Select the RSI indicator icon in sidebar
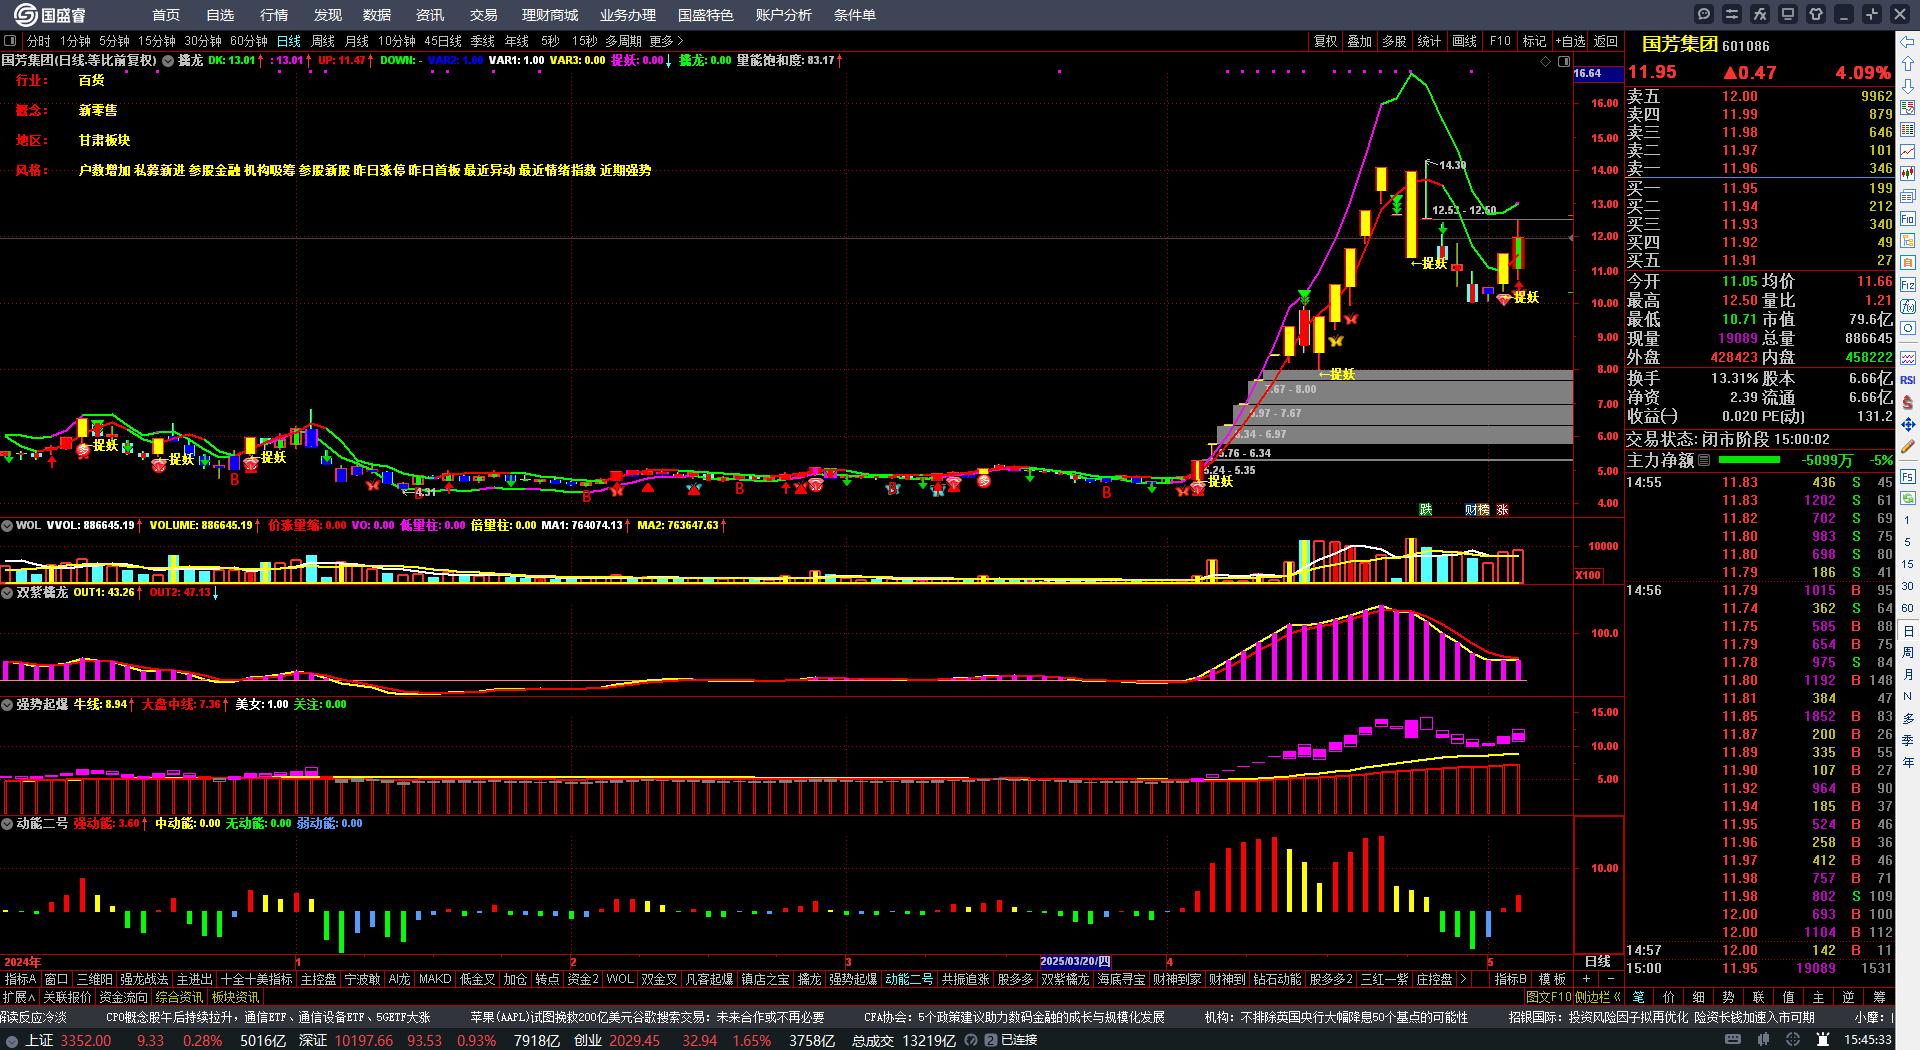 tap(1908, 380)
